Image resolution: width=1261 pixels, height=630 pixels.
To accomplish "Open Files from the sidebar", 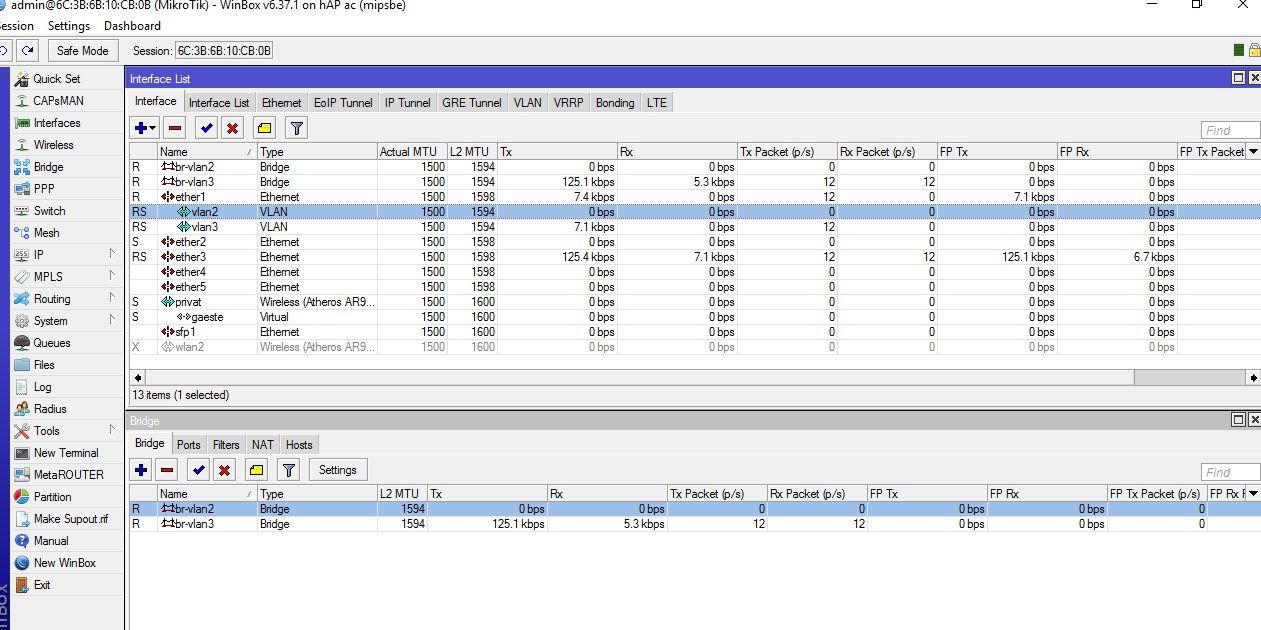I will 44,365.
